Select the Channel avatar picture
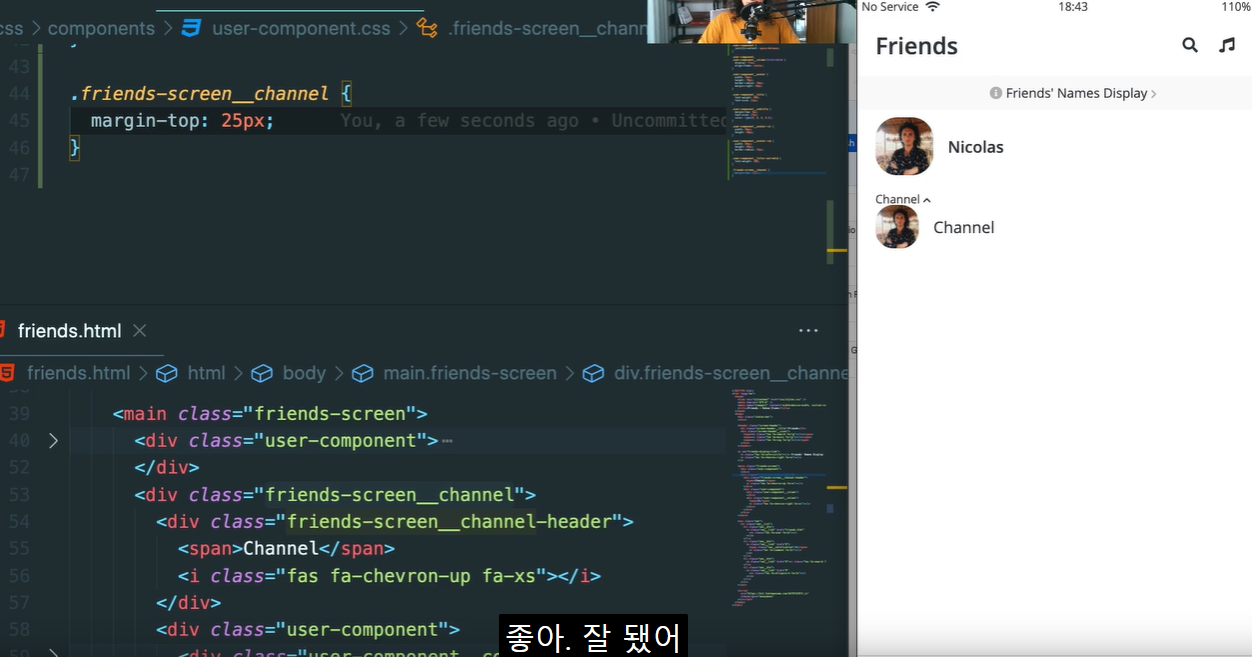 coord(897,227)
